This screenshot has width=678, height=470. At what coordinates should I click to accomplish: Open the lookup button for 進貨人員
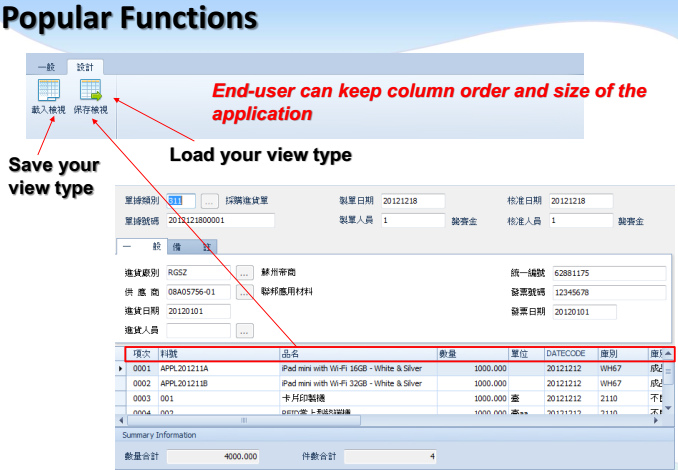pos(244,330)
